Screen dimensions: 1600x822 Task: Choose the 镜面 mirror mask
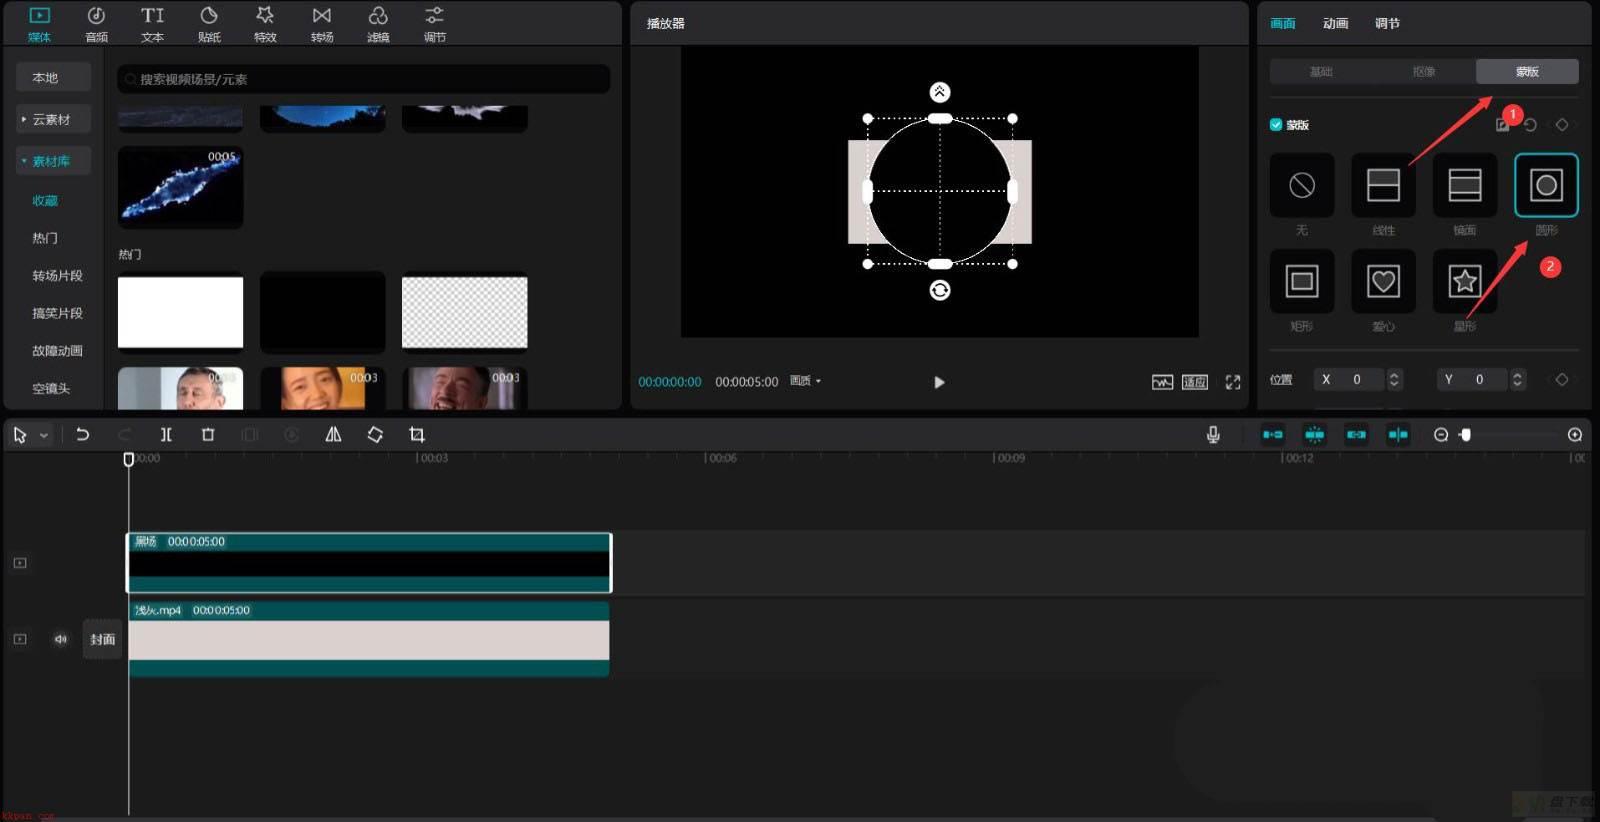[1465, 185]
